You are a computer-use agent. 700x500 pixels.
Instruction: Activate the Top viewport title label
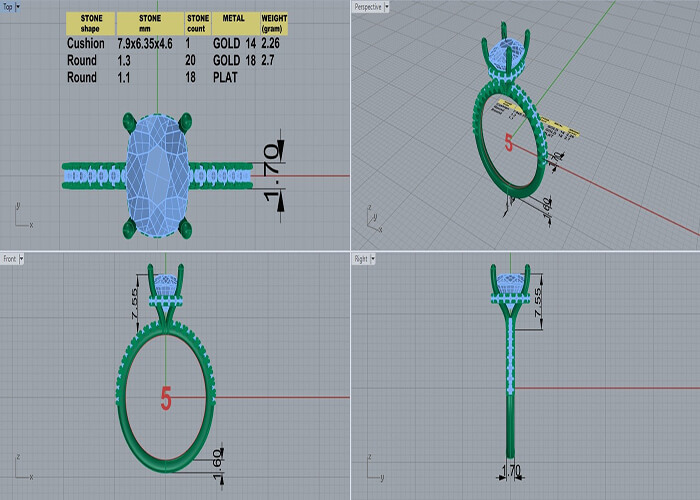point(8,7)
